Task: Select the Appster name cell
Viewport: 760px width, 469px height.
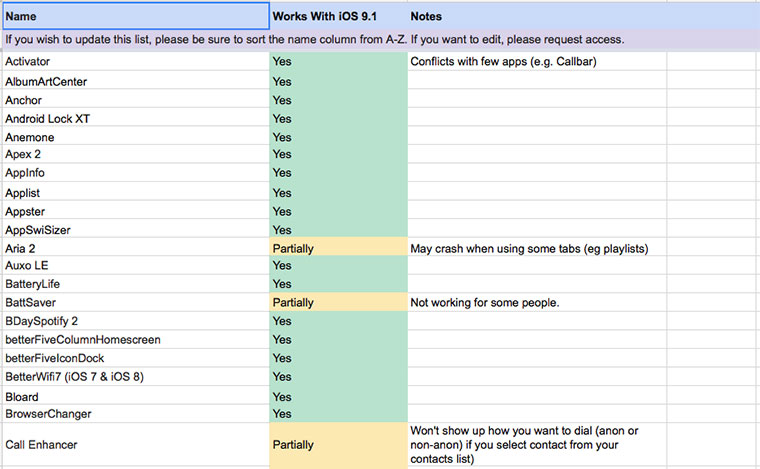Action: click(136, 210)
